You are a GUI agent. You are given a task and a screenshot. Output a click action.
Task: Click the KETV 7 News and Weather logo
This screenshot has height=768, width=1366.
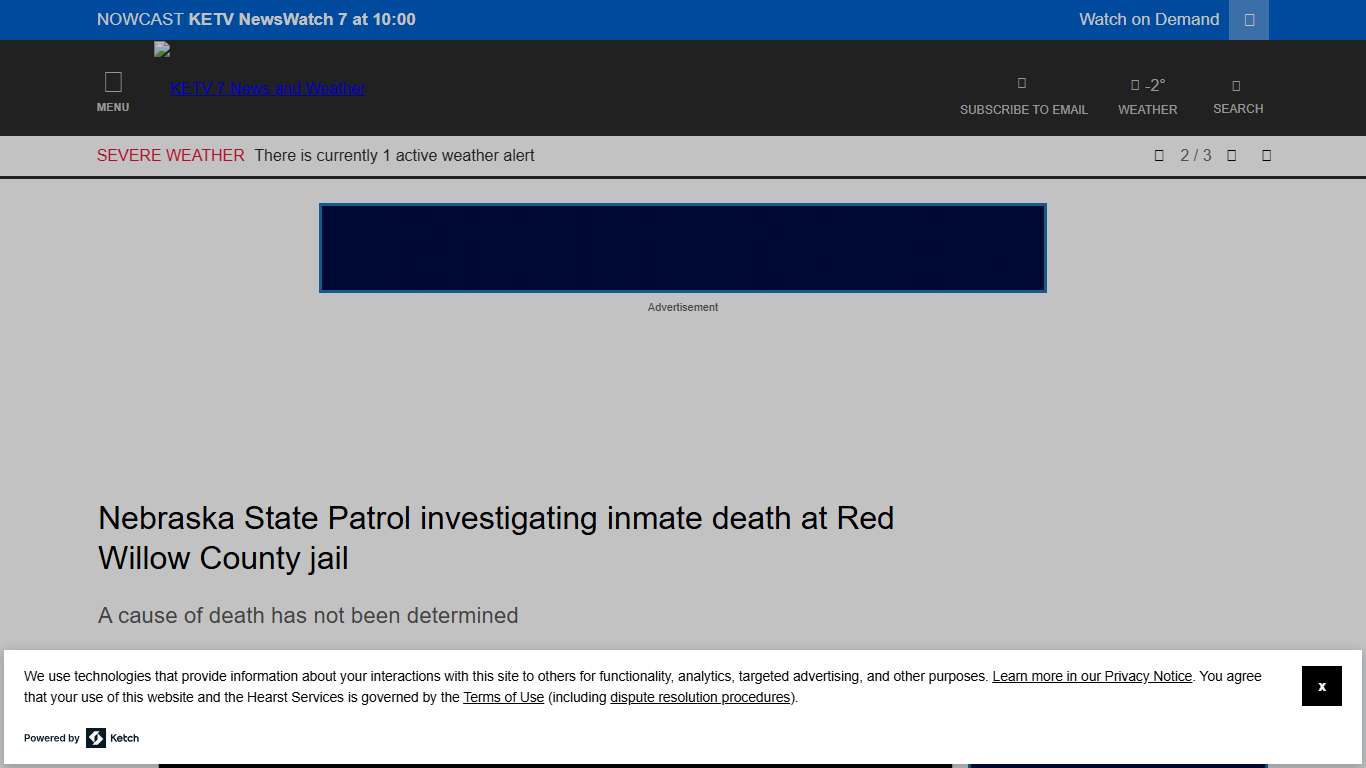pos(266,88)
